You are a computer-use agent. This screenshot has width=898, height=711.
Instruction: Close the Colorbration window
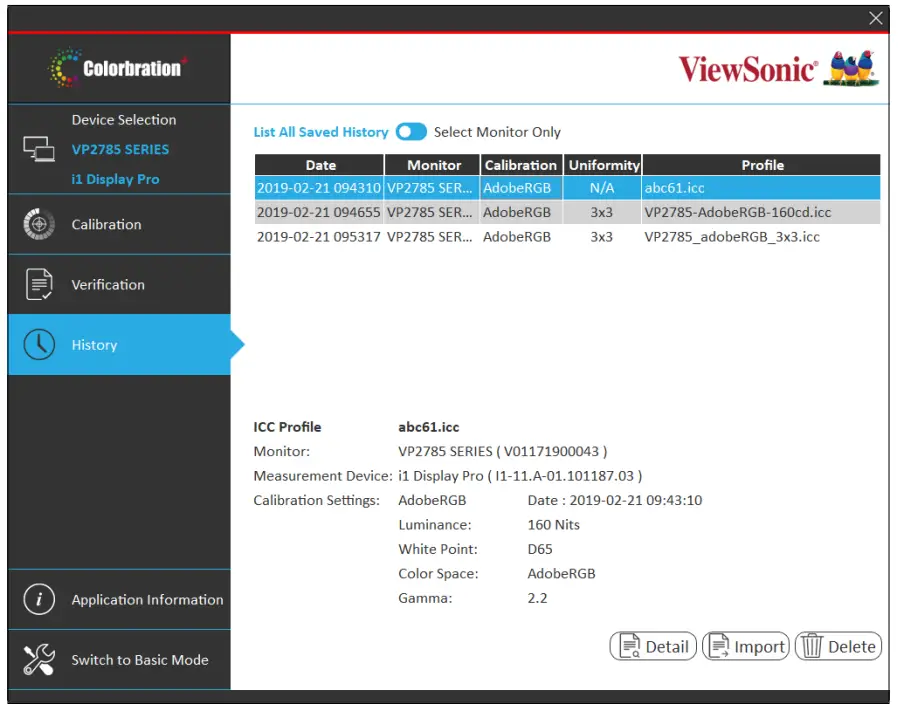coord(876,18)
